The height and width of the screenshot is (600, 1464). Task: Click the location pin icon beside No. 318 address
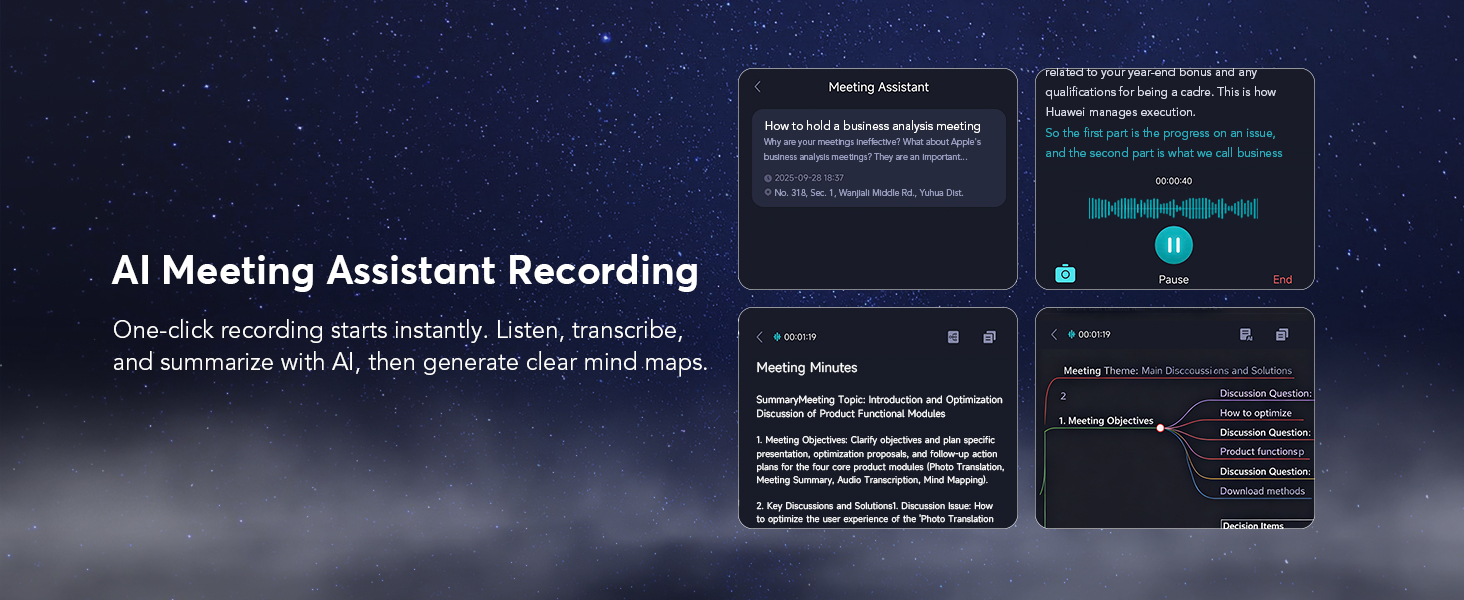[x=768, y=192]
